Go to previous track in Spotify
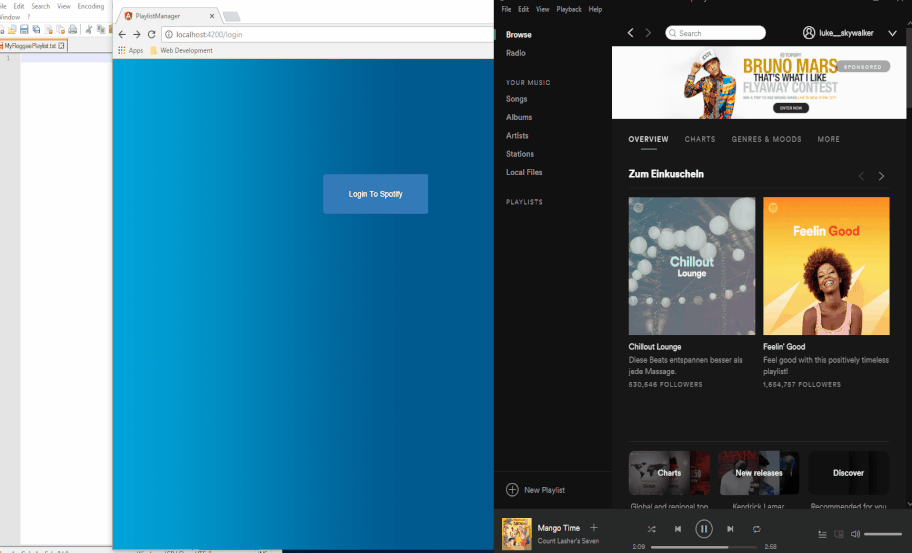 click(678, 529)
